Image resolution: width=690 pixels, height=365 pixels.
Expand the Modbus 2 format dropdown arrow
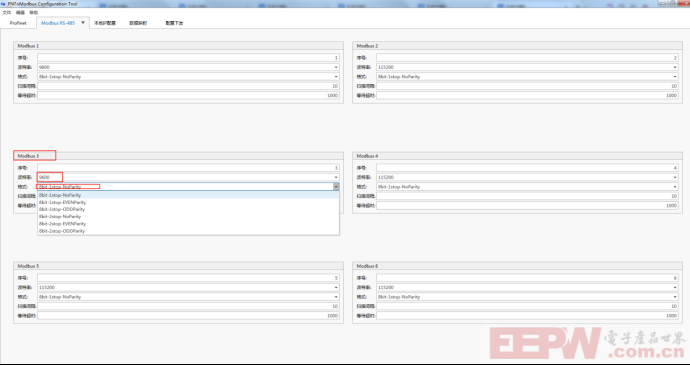675,77
